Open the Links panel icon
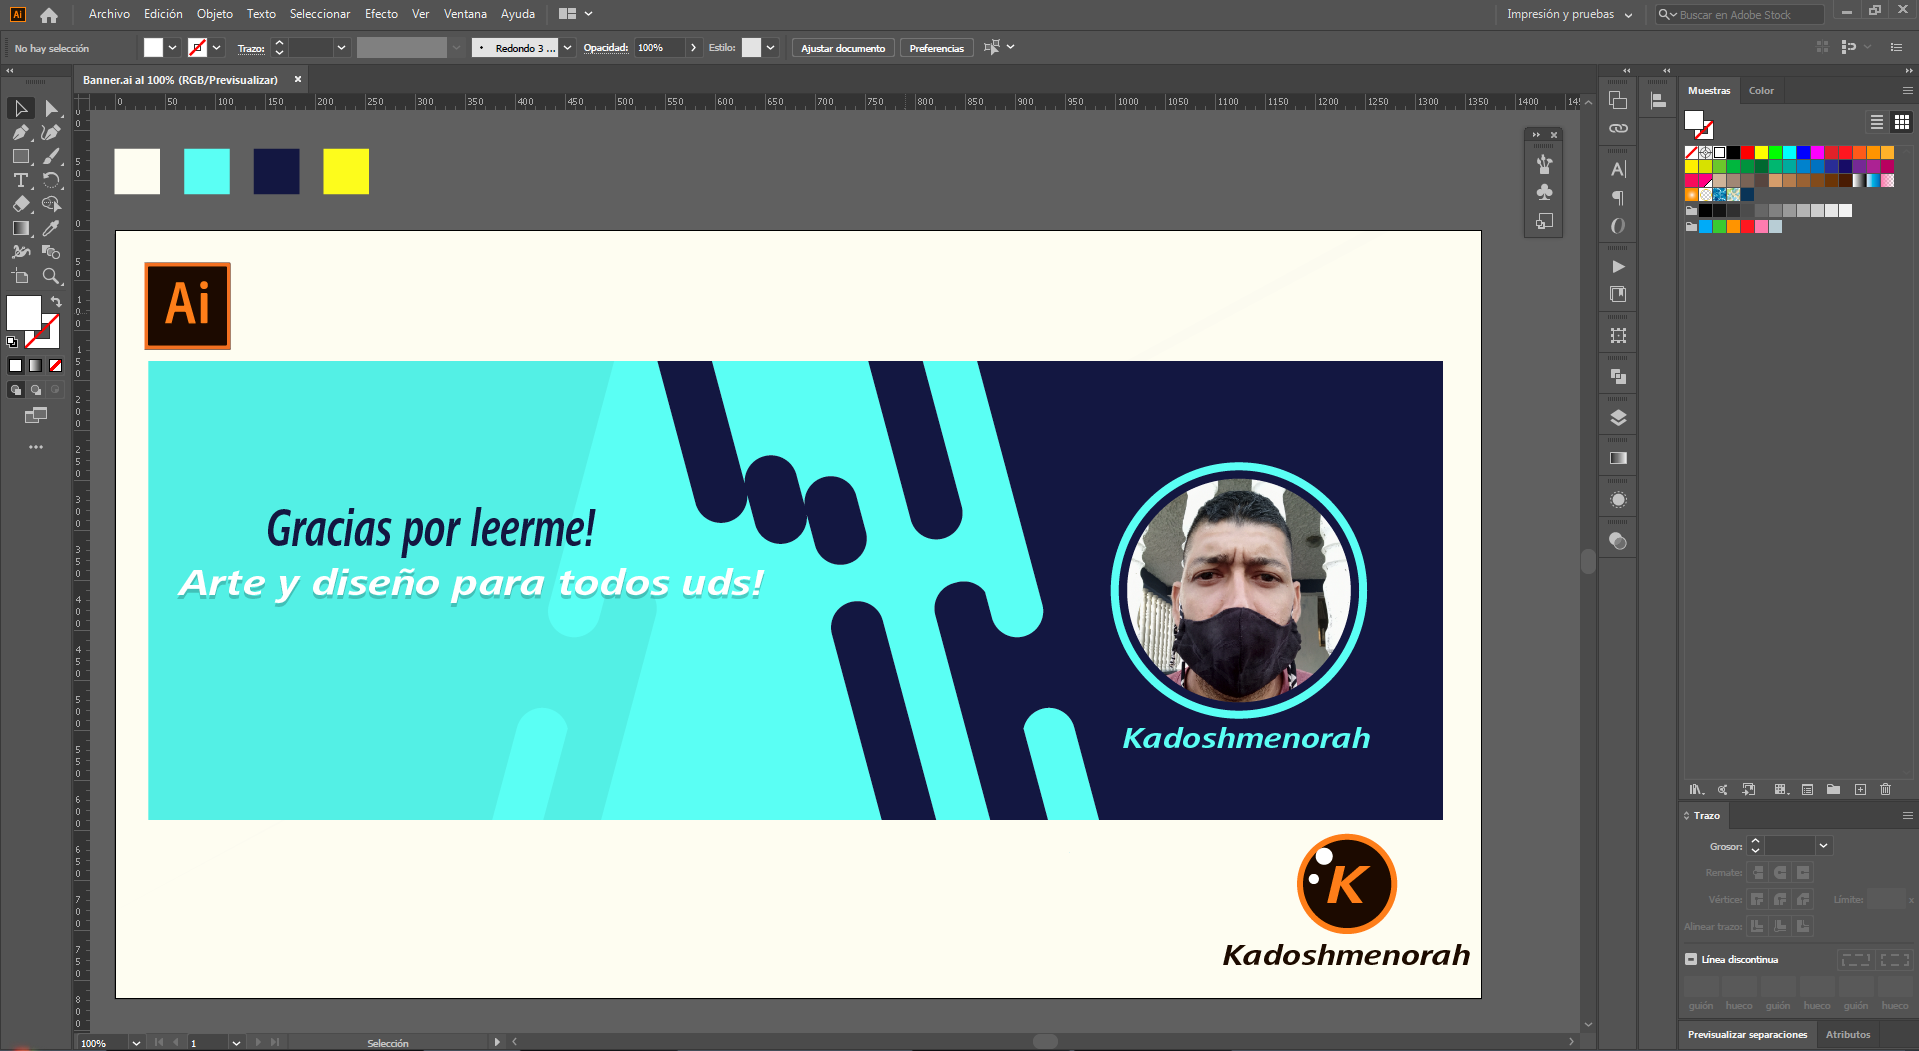The height and width of the screenshot is (1051, 1919). coord(1618,129)
